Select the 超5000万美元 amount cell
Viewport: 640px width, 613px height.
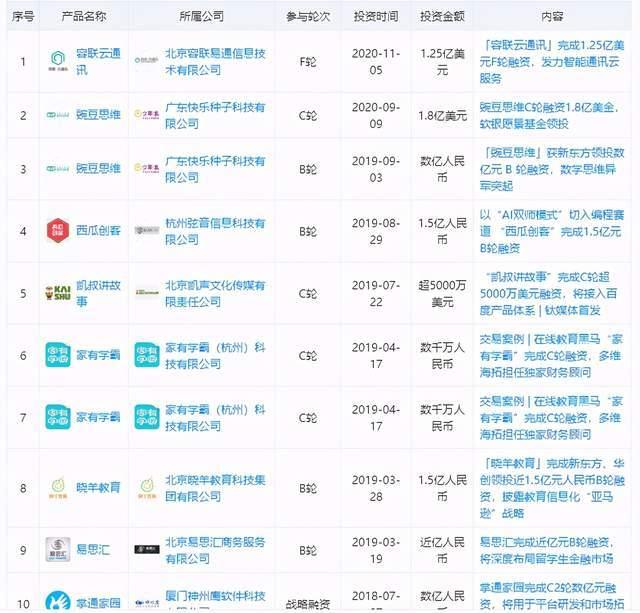[x=442, y=293]
